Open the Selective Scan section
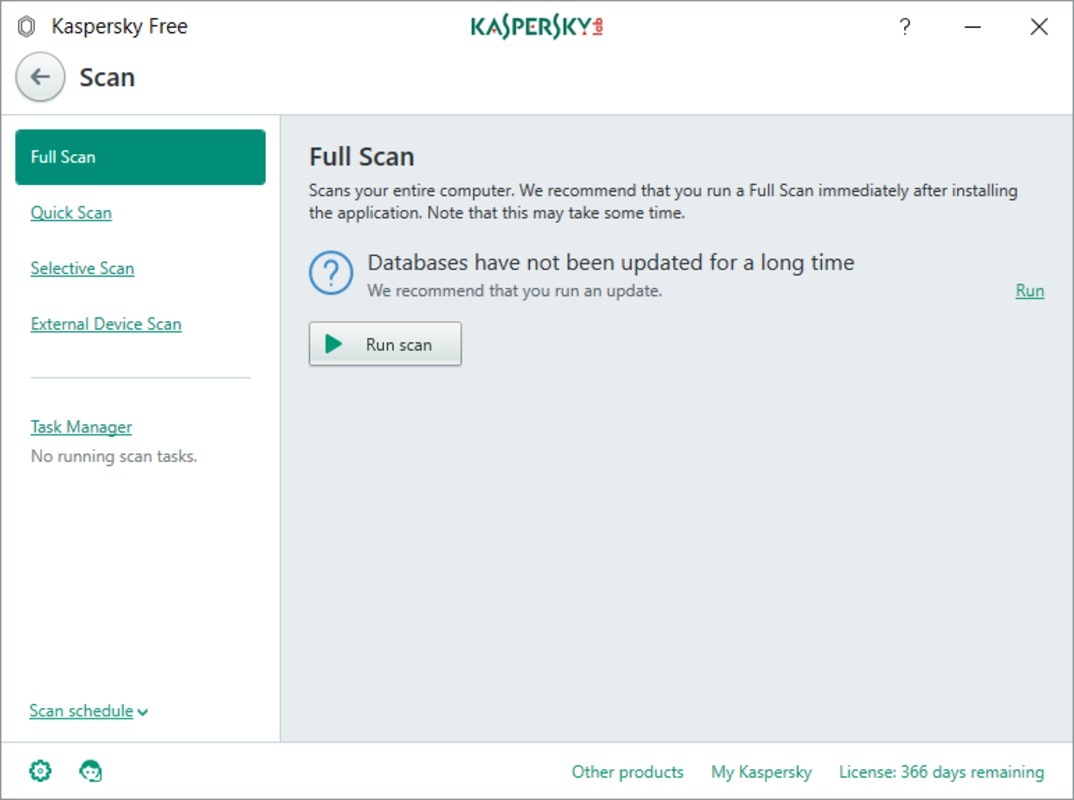Screen dimensions: 1074x800 pyautogui.click(x=82, y=268)
